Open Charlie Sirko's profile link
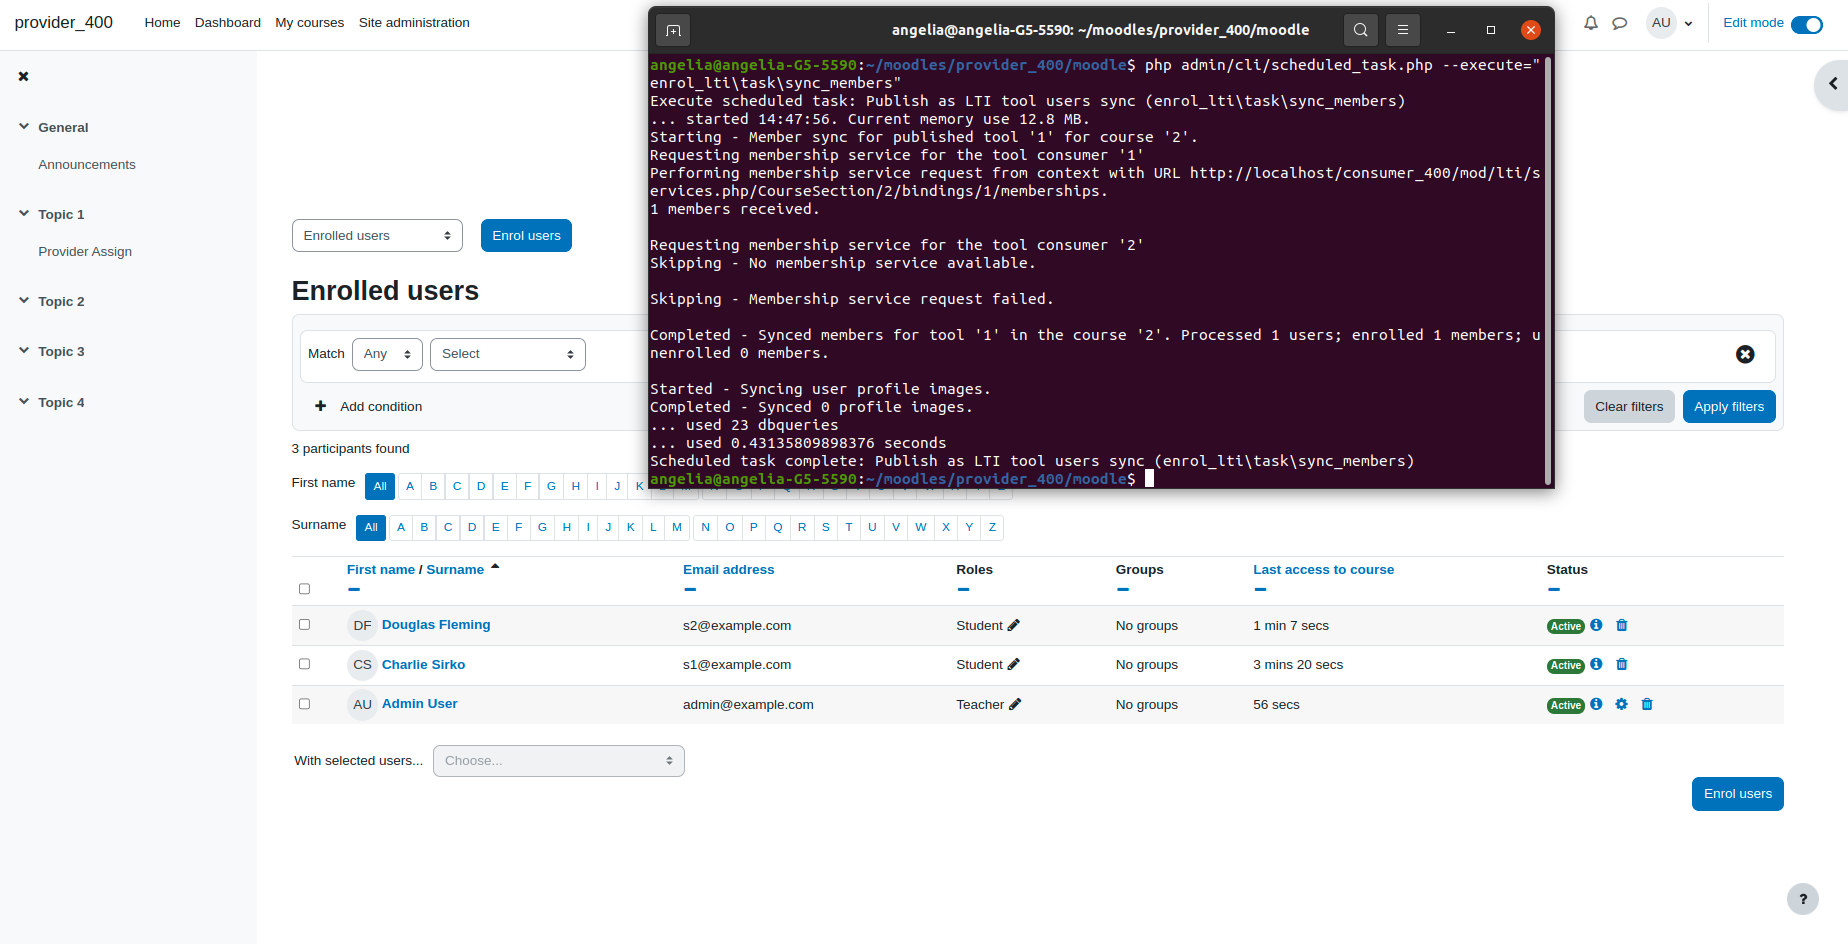Image resolution: width=1848 pixels, height=944 pixels. [423, 665]
